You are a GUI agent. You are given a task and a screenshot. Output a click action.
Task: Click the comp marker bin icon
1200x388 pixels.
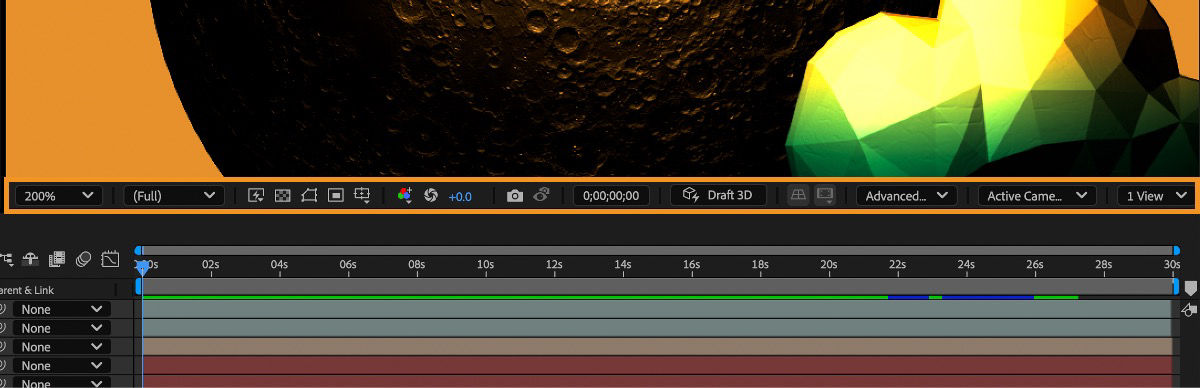coord(1190,288)
